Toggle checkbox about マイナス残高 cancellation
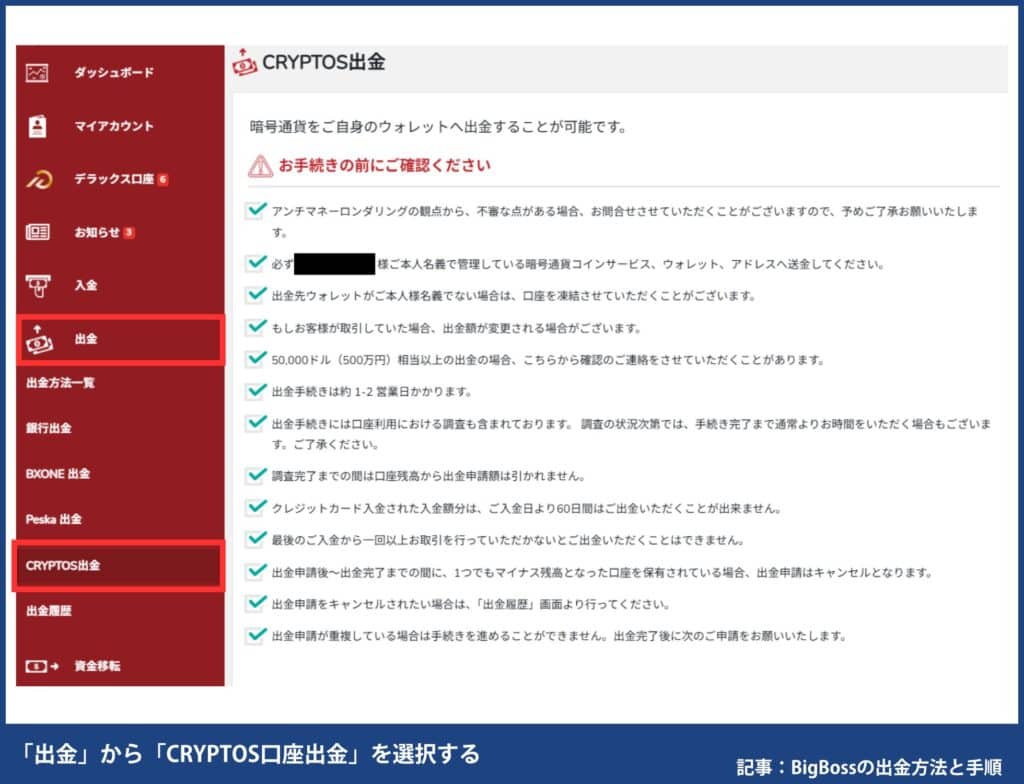The width and height of the screenshot is (1024, 784). coord(255,572)
